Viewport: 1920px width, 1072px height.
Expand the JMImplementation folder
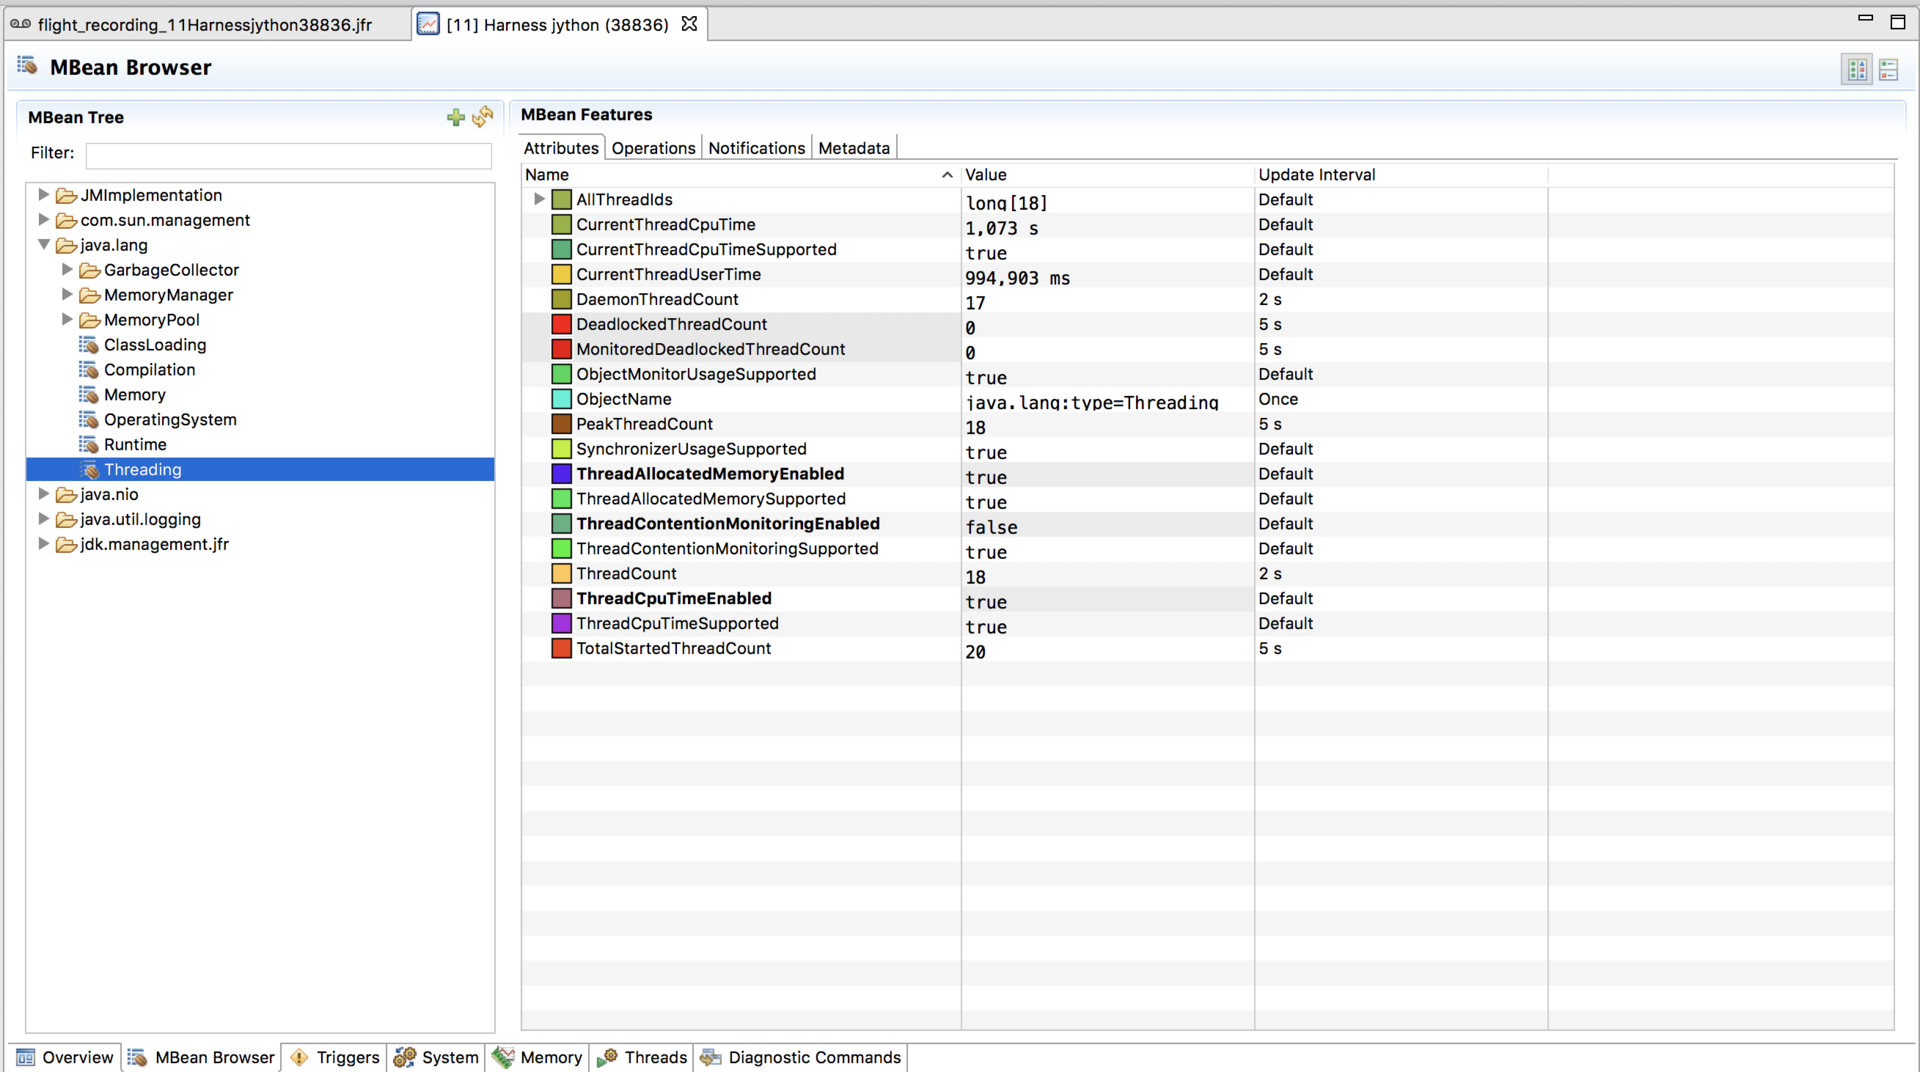tap(43, 195)
